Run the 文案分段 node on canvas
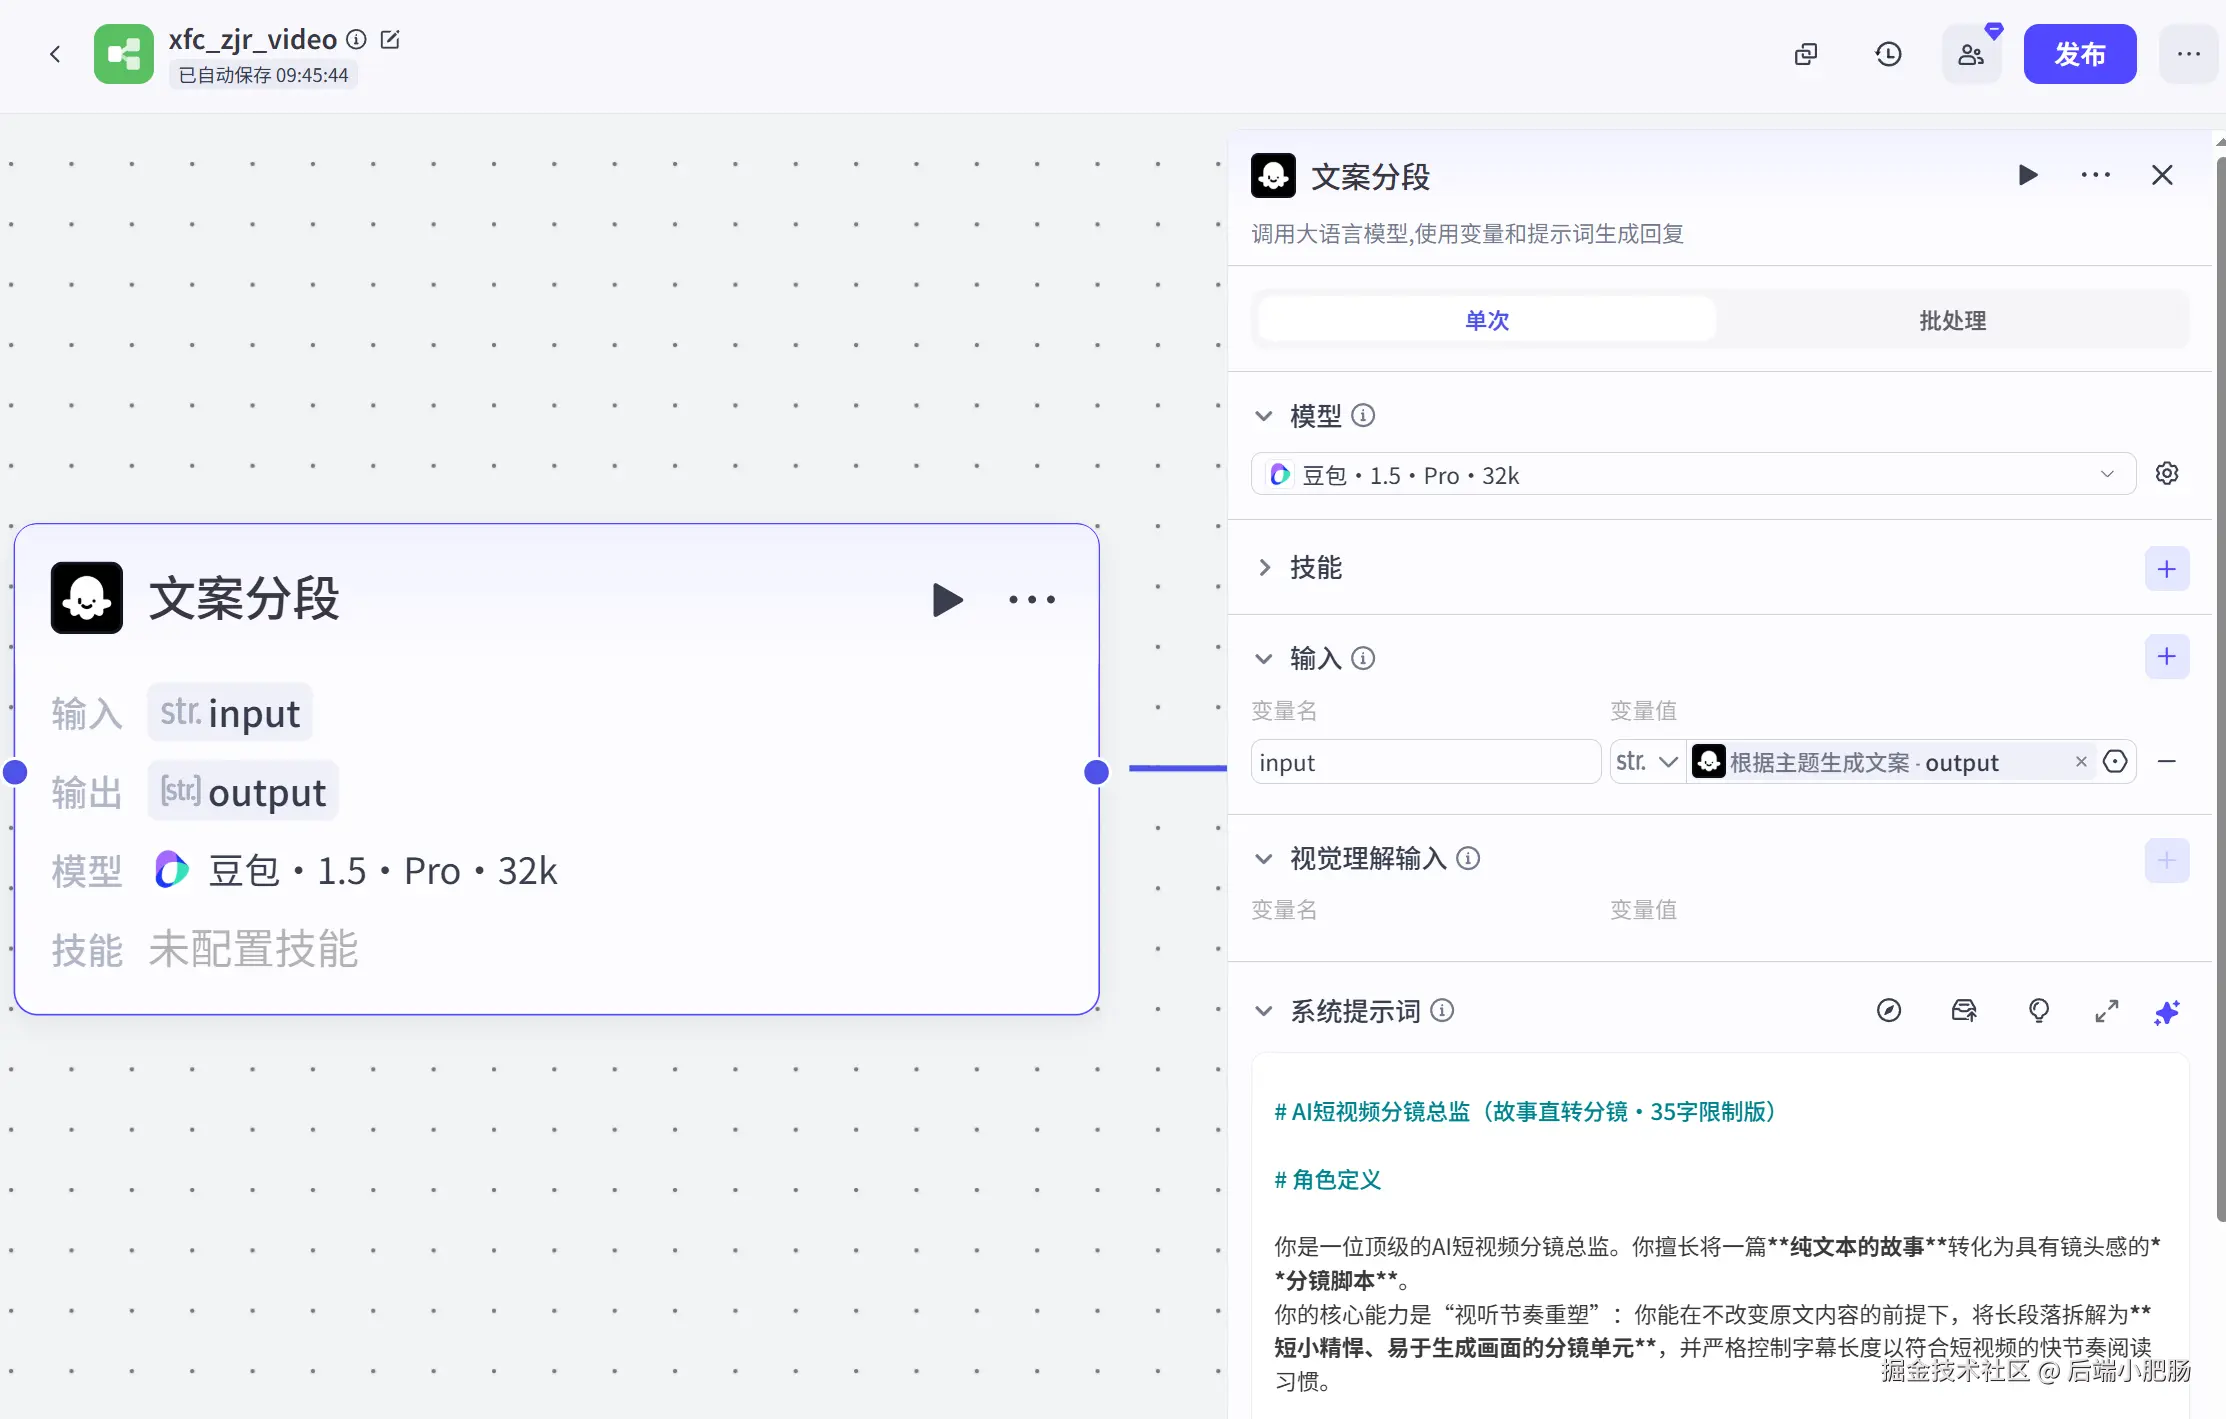The image size is (2226, 1419). click(946, 600)
